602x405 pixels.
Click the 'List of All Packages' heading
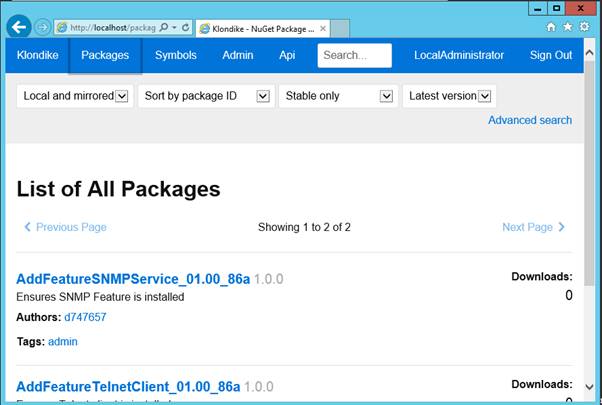[118, 189]
